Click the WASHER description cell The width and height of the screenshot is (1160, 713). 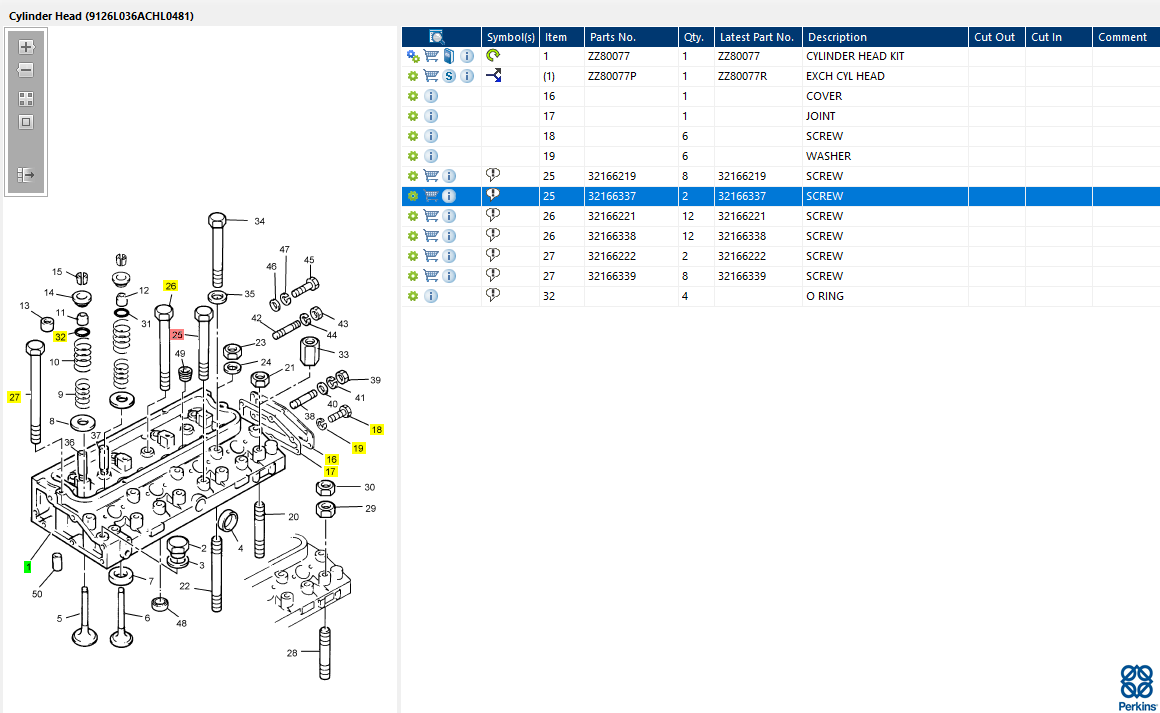coord(829,156)
